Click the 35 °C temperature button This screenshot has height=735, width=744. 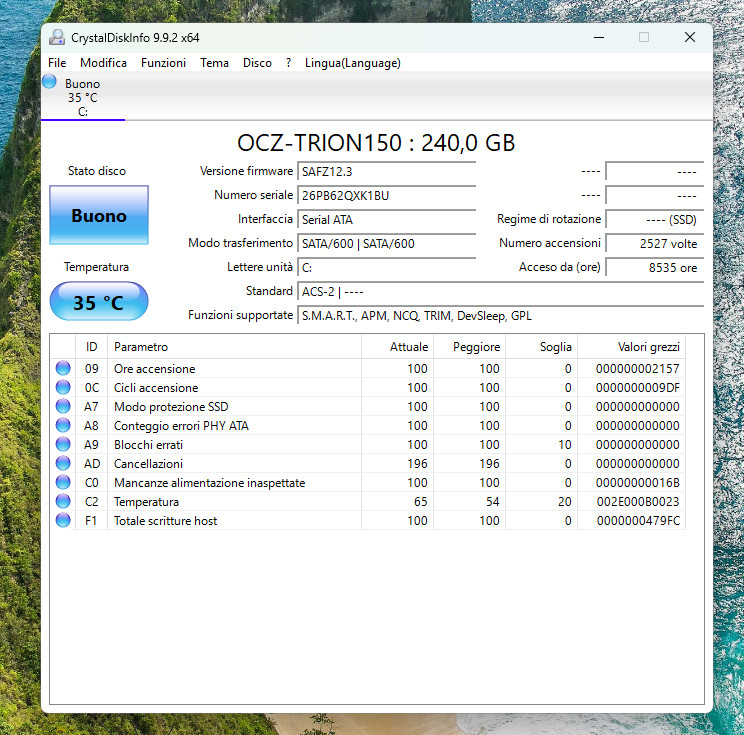coord(99,302)
